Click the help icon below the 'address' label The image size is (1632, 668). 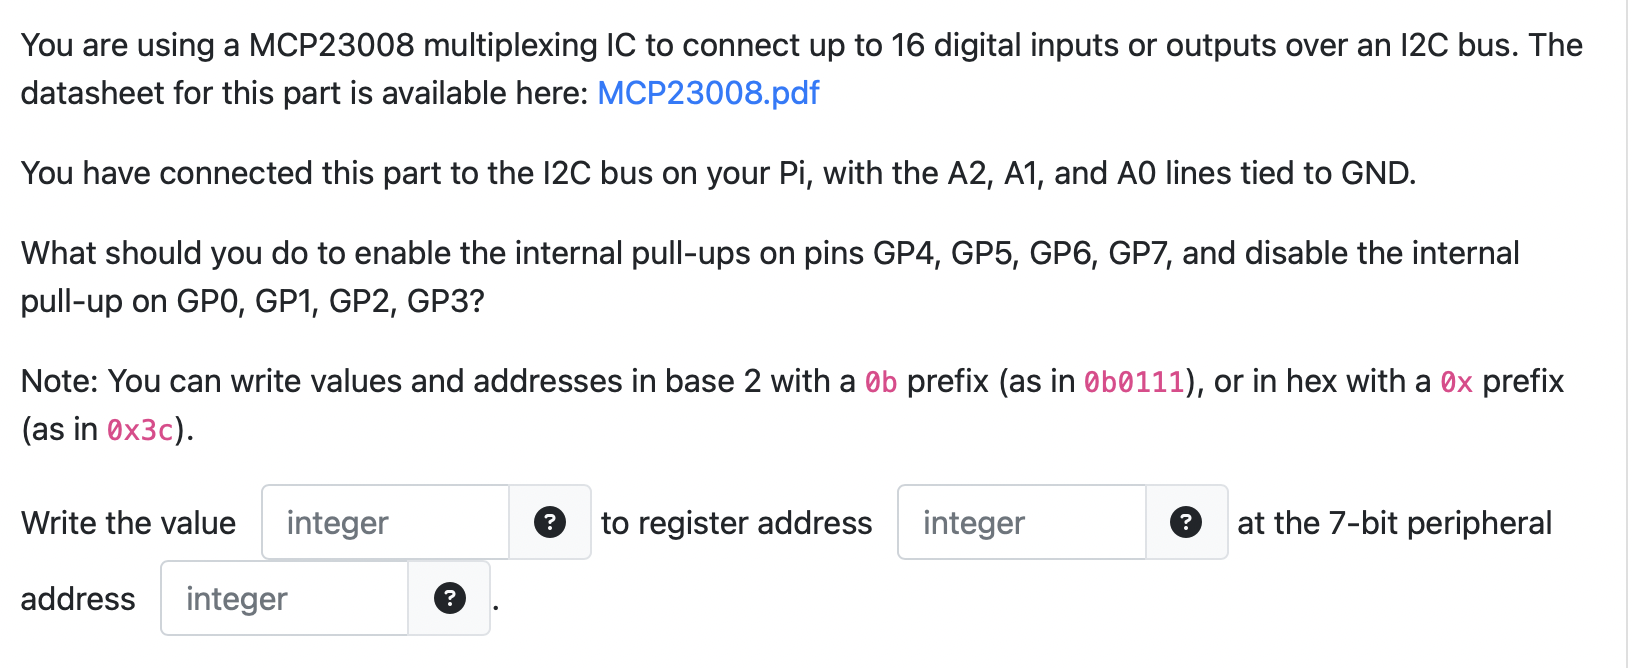click(449, 597)
